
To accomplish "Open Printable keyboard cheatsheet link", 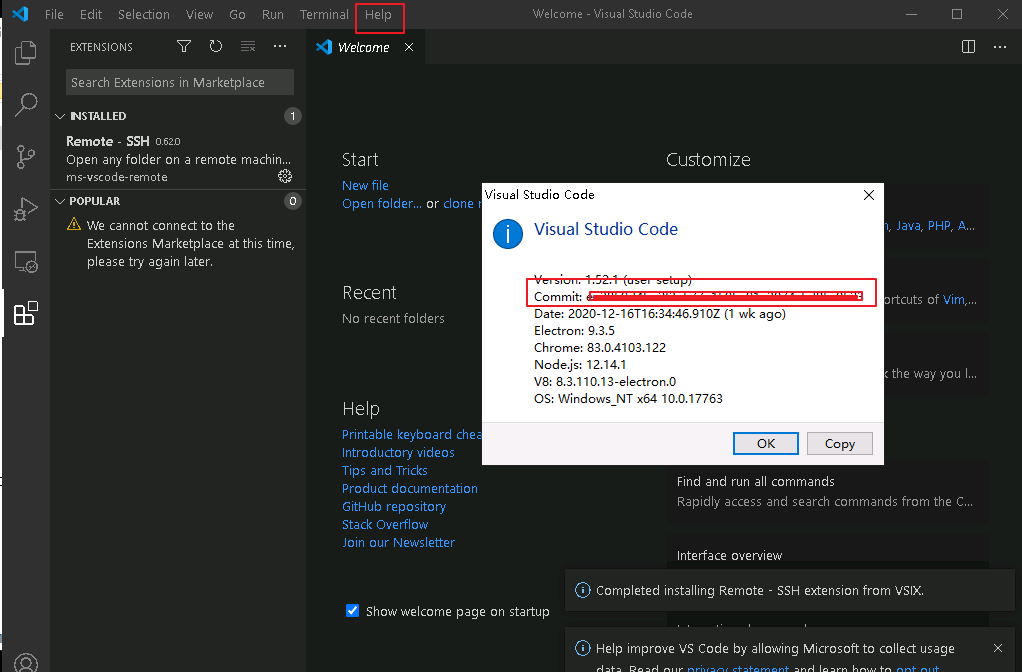I will 411,434.
